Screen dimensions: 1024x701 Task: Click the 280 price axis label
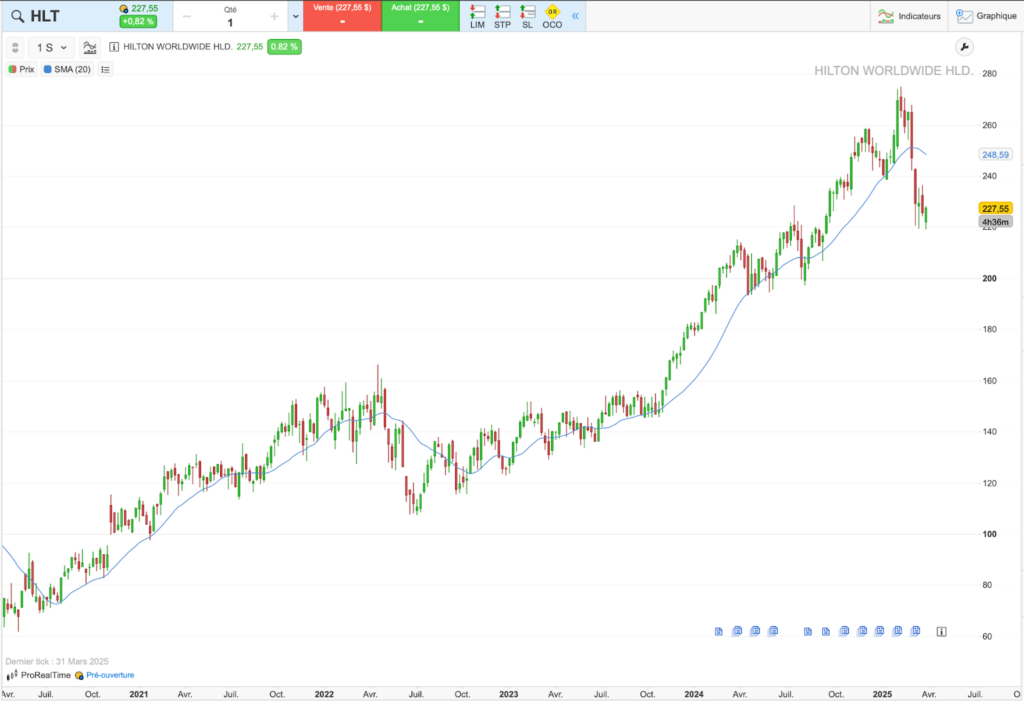(x=989, y=74)
